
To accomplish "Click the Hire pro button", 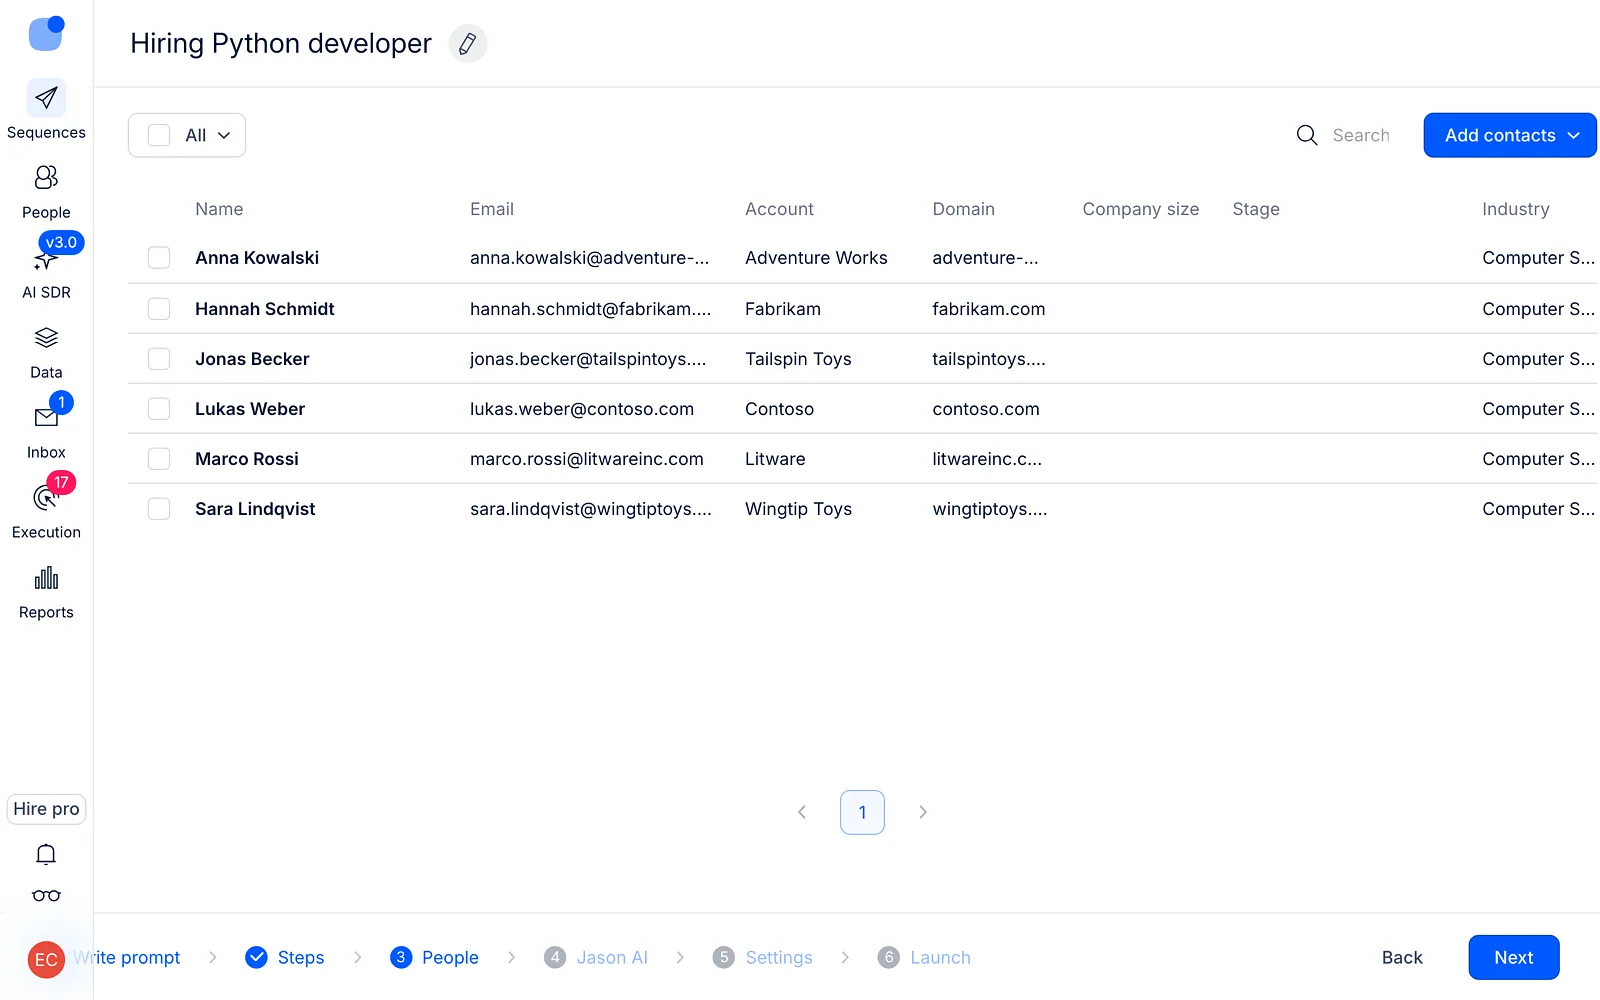I will tap(46, 809).
